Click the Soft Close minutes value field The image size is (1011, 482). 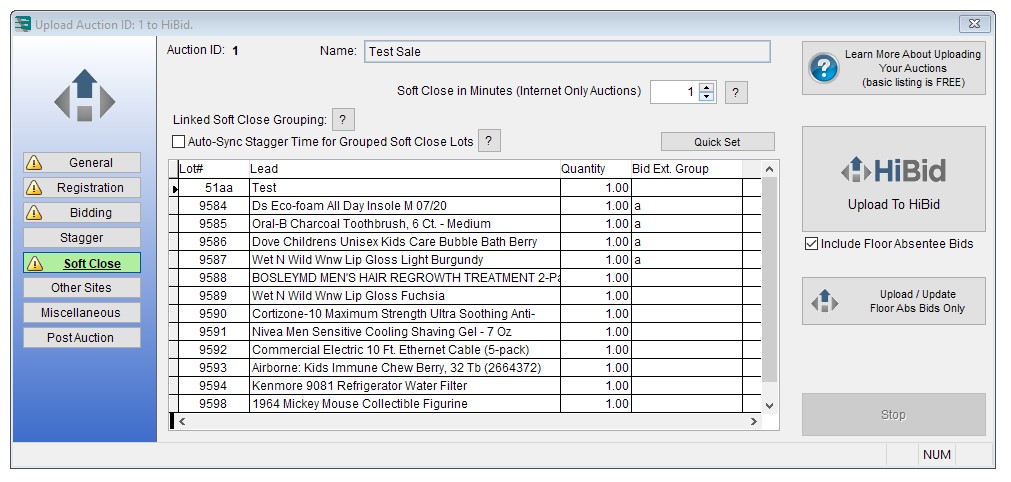point(675,92)
